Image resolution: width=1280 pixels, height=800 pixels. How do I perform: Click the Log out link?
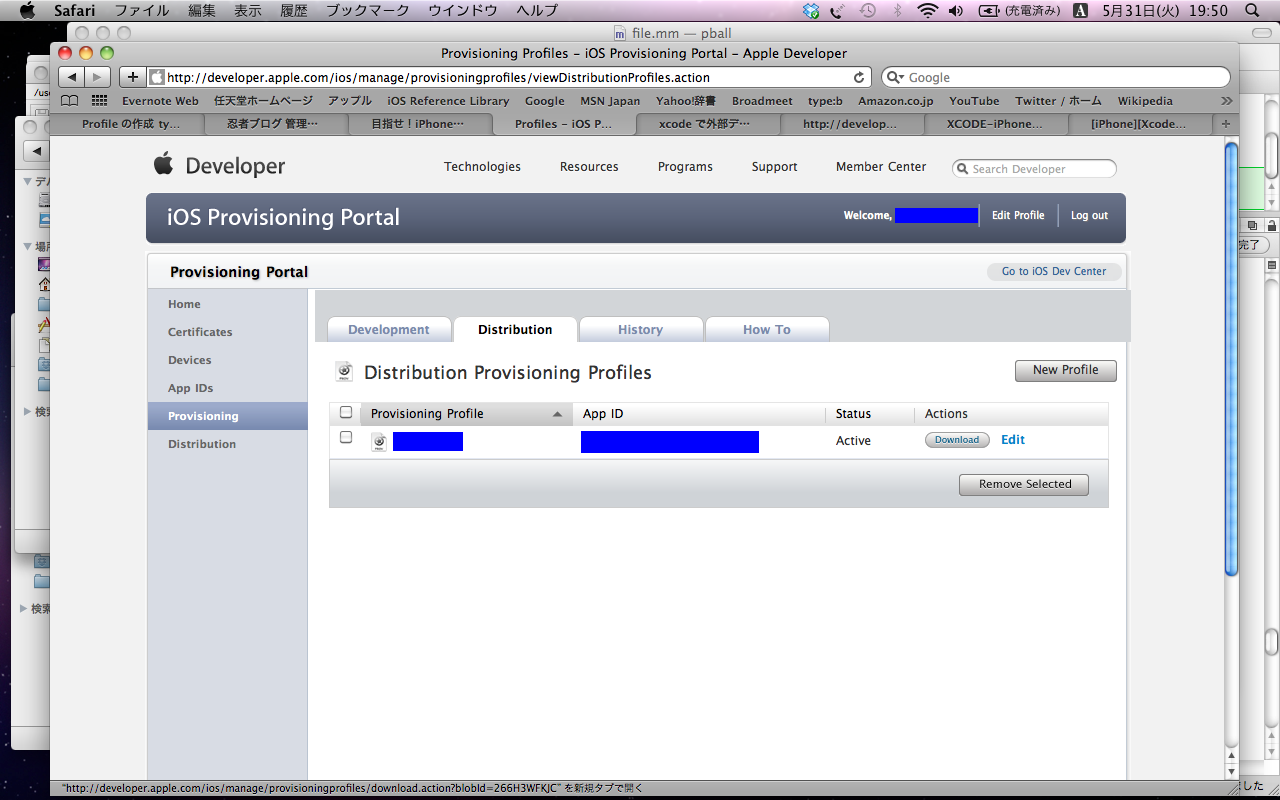click(x=1089, y=215)
